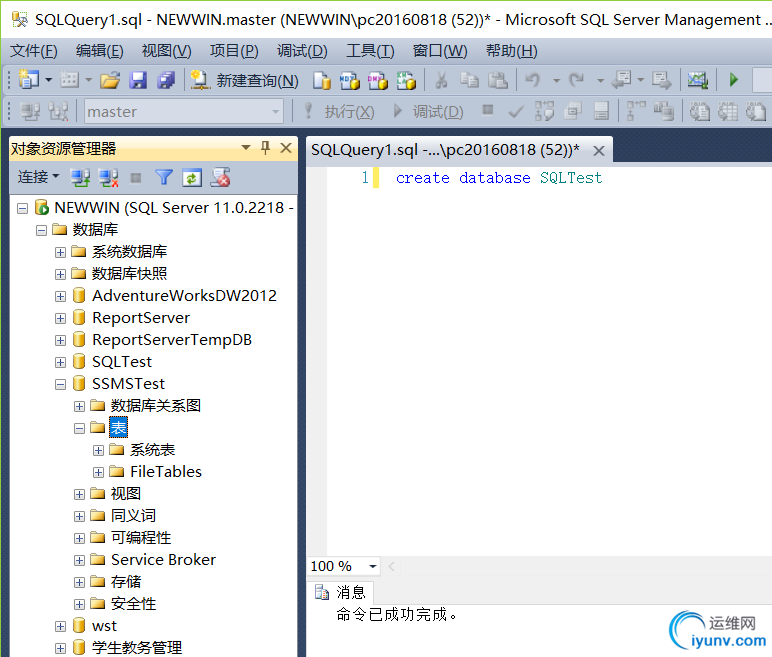Click 执行(X) execute button
Image resolution: width=772 pixels, height=657 pixels.
click(x=340, y=112)
